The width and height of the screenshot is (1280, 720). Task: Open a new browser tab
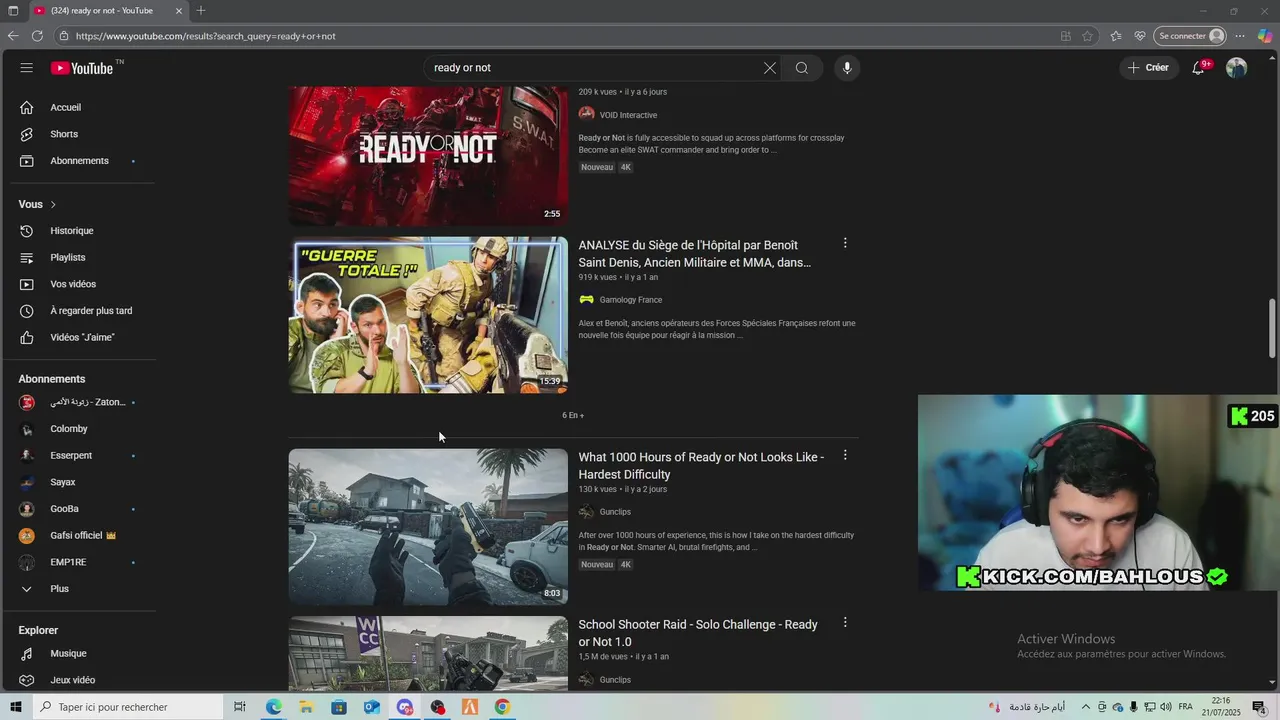pos(201,11)
